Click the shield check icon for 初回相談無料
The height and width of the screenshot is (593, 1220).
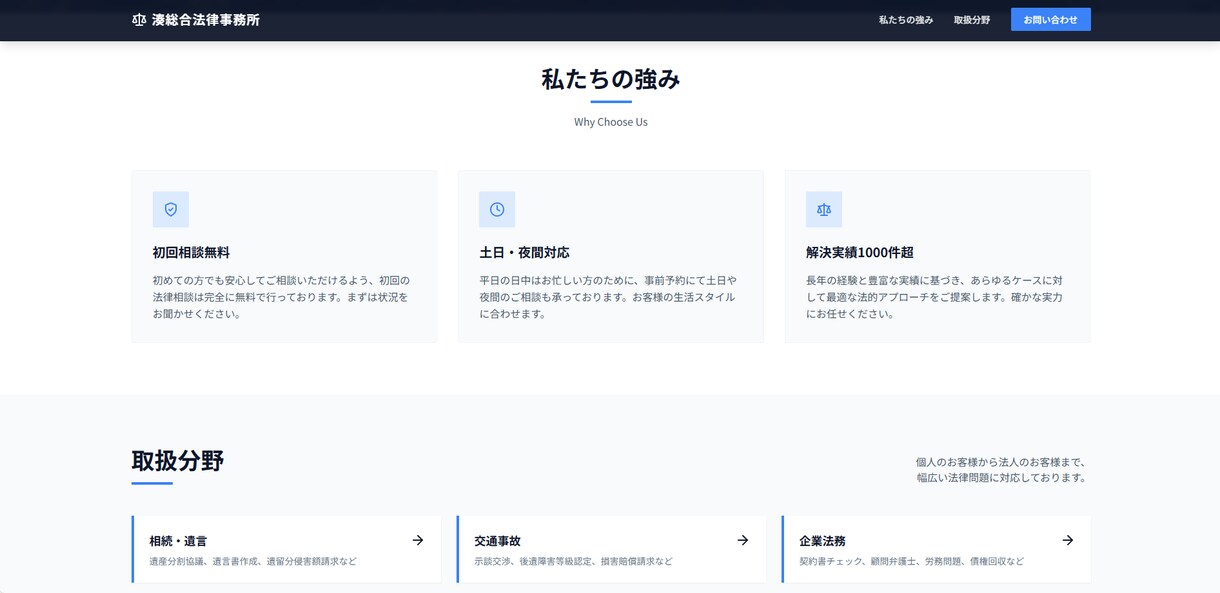[171, 210]
